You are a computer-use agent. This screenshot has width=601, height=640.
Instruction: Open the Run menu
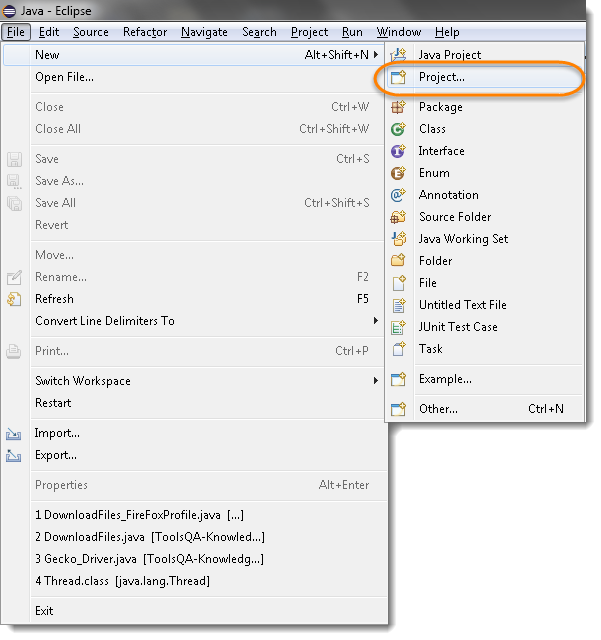pos(352,32)
